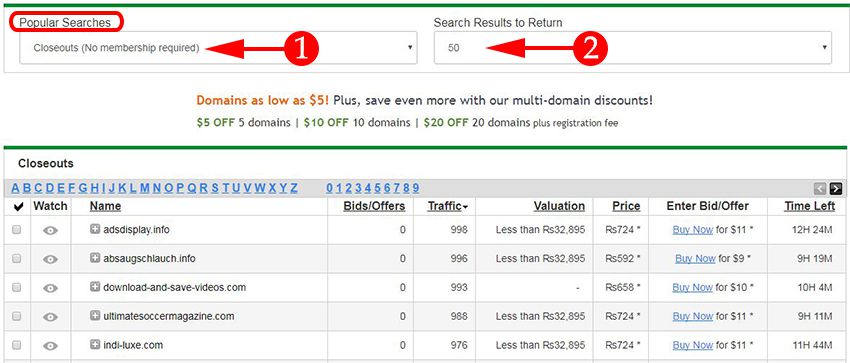Filter domains by letter C
This screenshot has width=850, height=363.
tap(38, 189)
